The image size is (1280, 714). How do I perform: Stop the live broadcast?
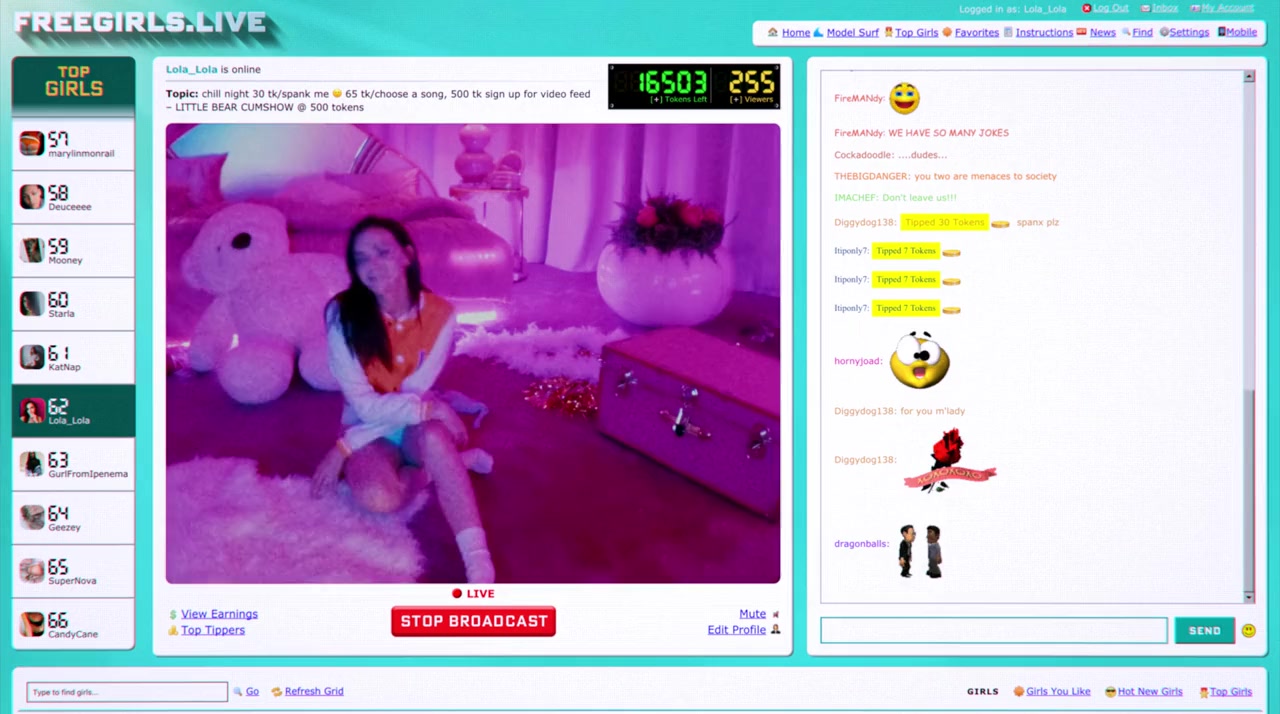(473, 621)
